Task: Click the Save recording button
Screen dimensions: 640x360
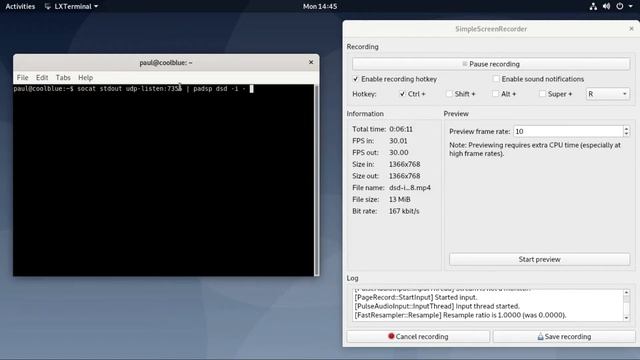Action: click(564, 337)
